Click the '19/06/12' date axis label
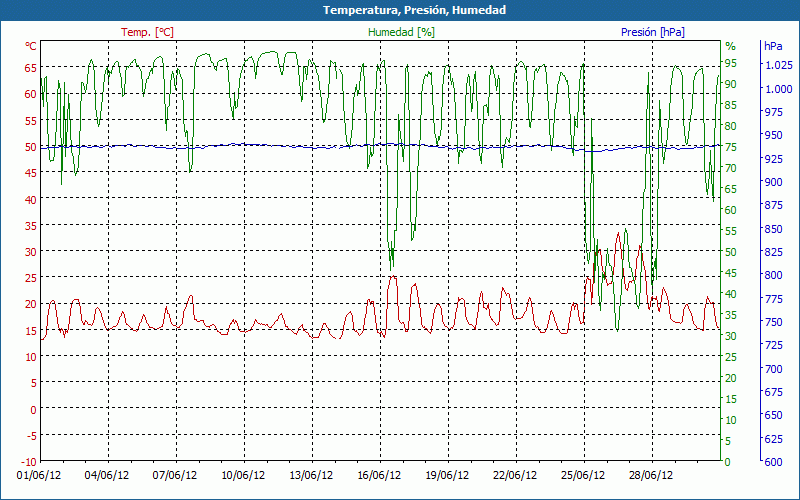Screen dimensions: 800x500 [x=447, y=476]
